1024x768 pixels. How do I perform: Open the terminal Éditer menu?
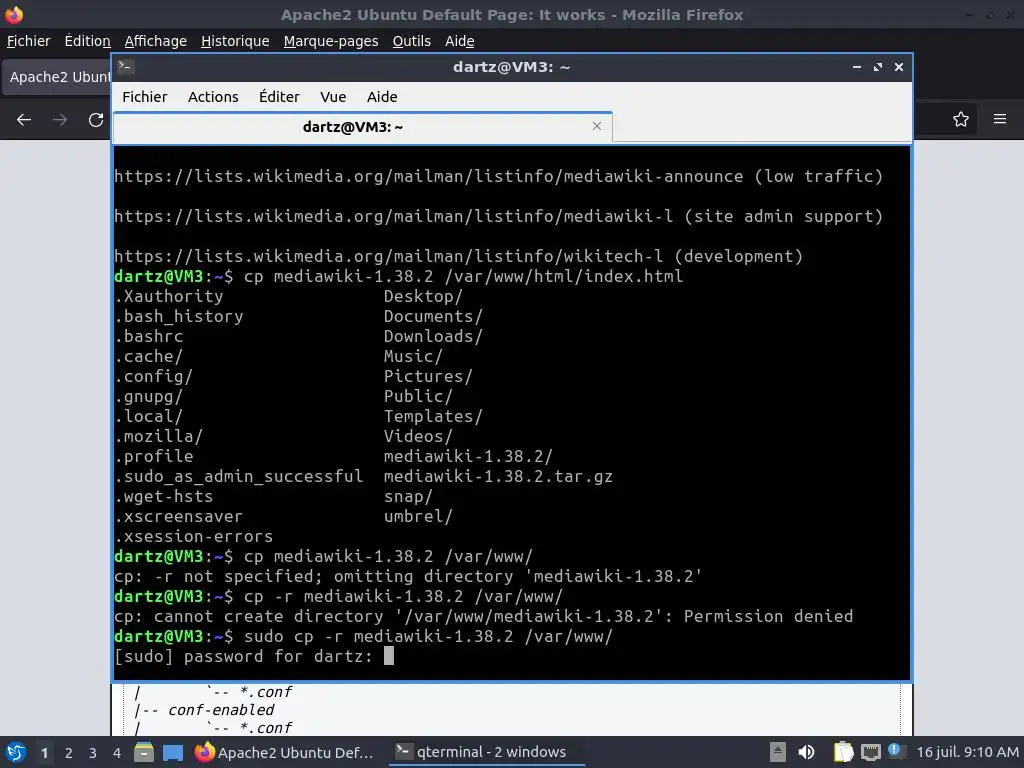coord(279,97)
